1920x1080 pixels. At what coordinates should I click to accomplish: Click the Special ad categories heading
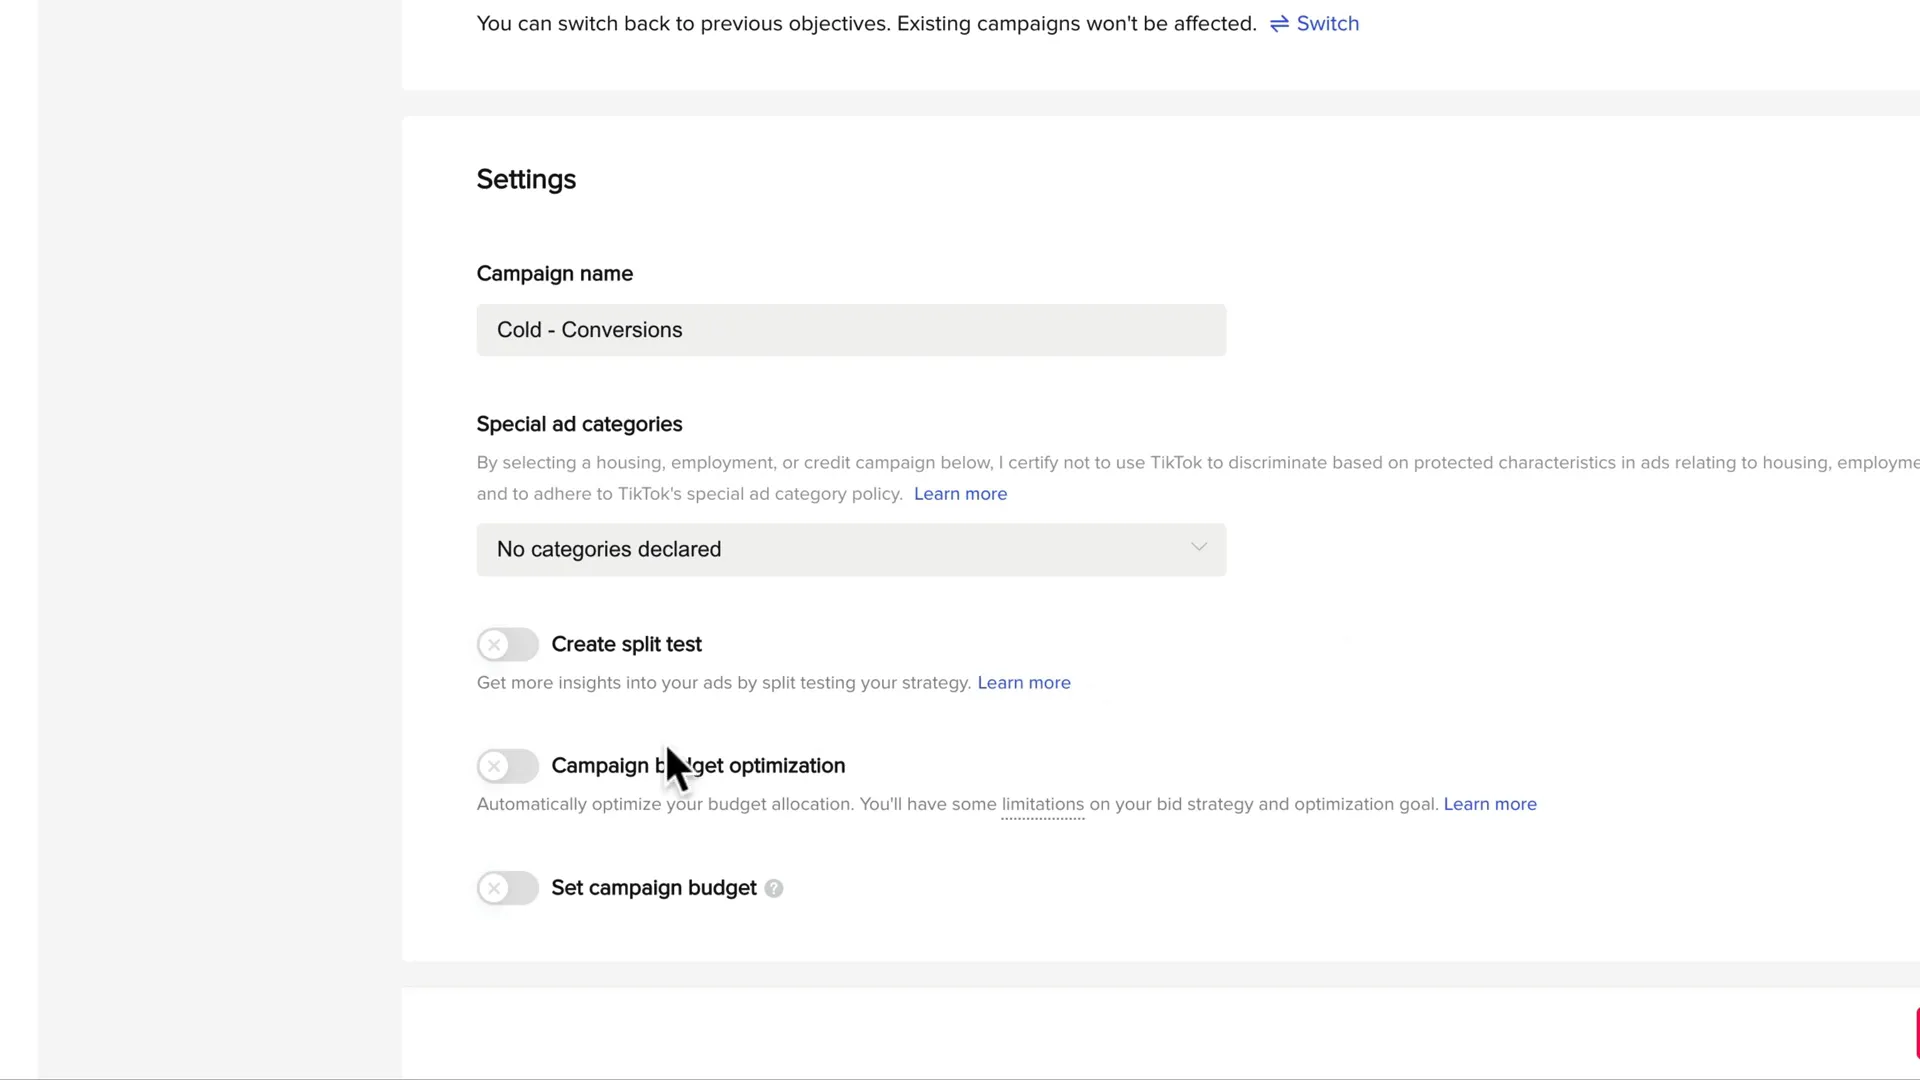click(579, 424)
